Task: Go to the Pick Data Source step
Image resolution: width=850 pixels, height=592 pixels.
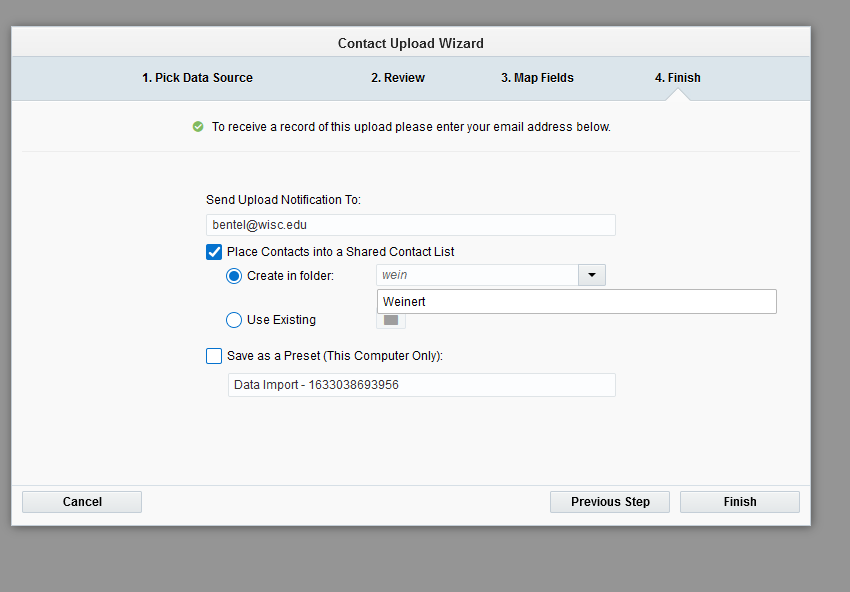Action: [x=197, y=78]
